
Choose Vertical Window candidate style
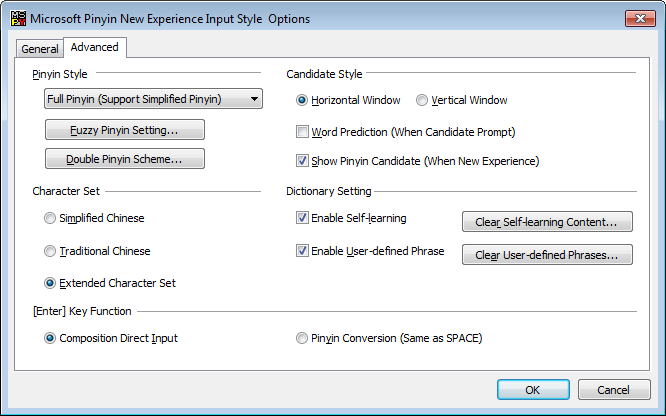[422, 100]
